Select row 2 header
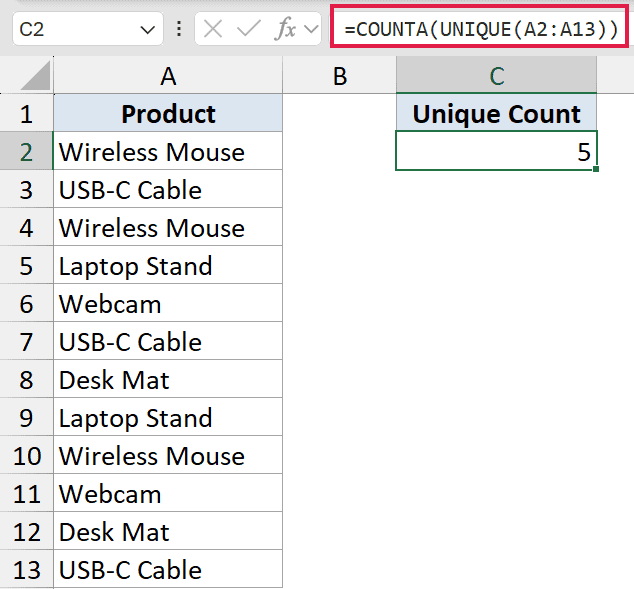Viewport: 634px width, 589px height. [26, 151]
